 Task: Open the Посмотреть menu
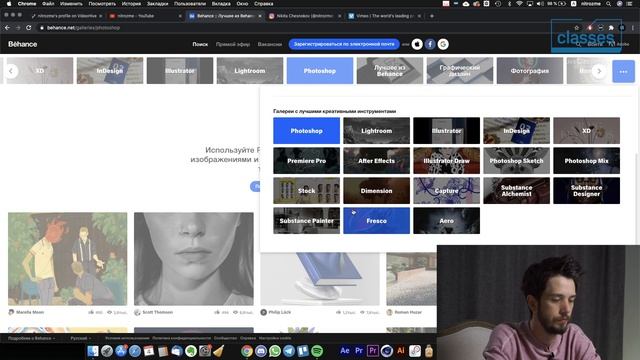pos(102,4)
